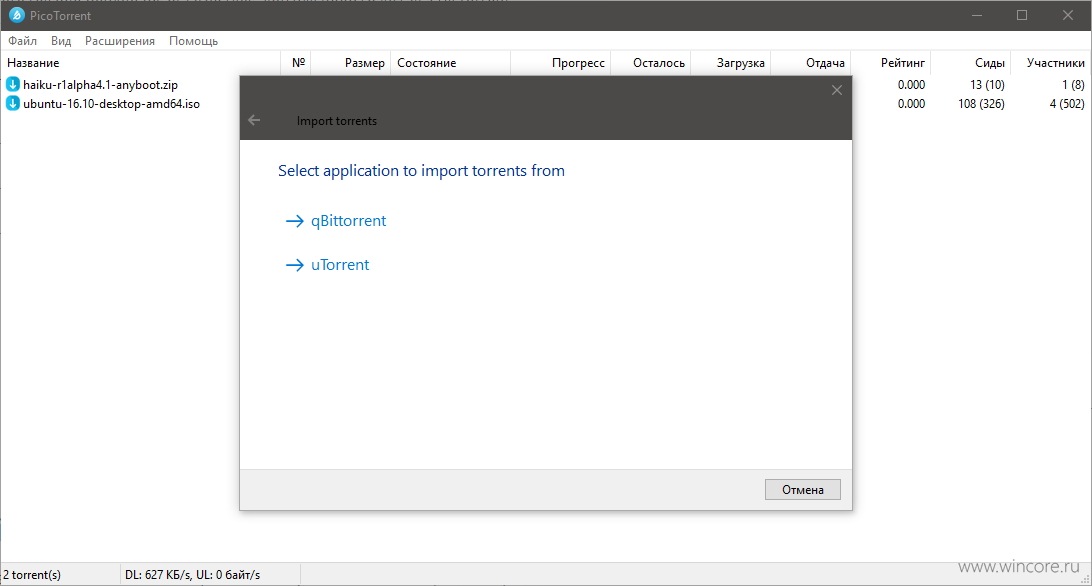Click peers value 4 (502)
1092x586 pixels.
[1067, 104]
